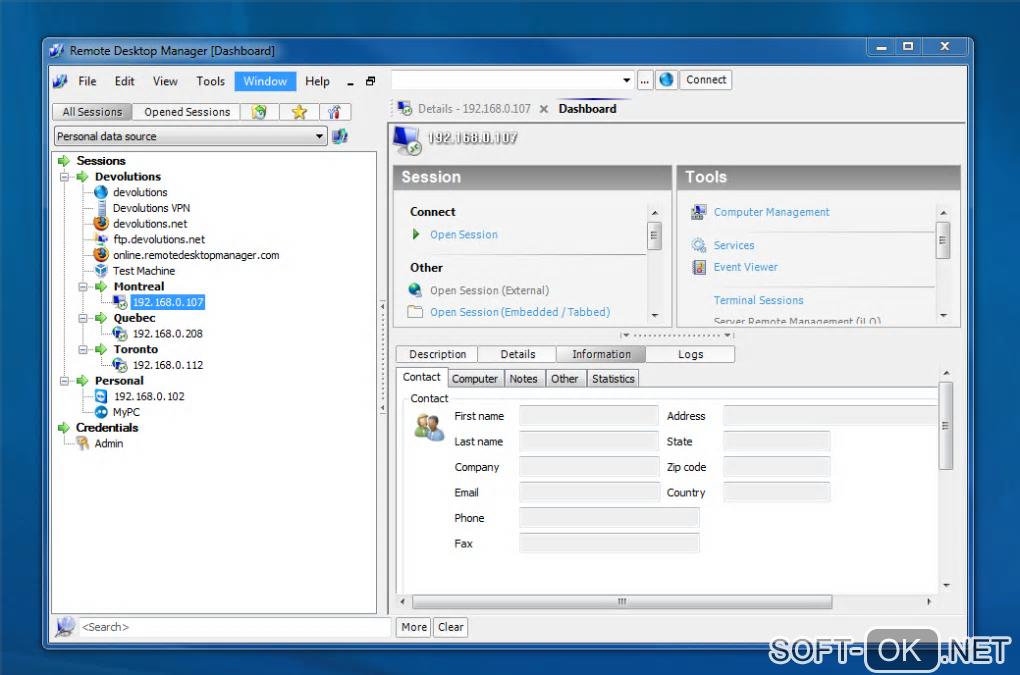Click the Open Session External globe icon
Viewport: 1020px width, 675px height.
[415, 290]
